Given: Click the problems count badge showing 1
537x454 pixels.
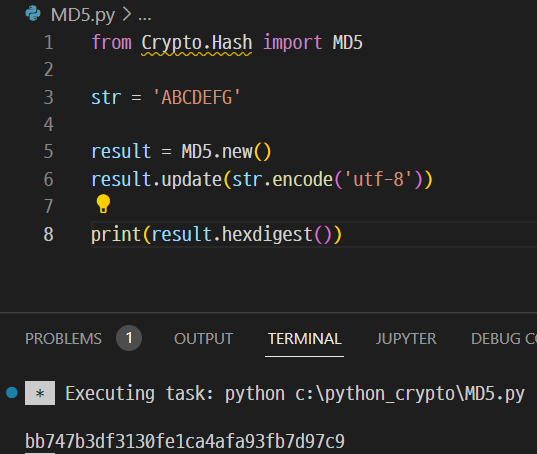Looking at the screenshot, I should point(129,338).
